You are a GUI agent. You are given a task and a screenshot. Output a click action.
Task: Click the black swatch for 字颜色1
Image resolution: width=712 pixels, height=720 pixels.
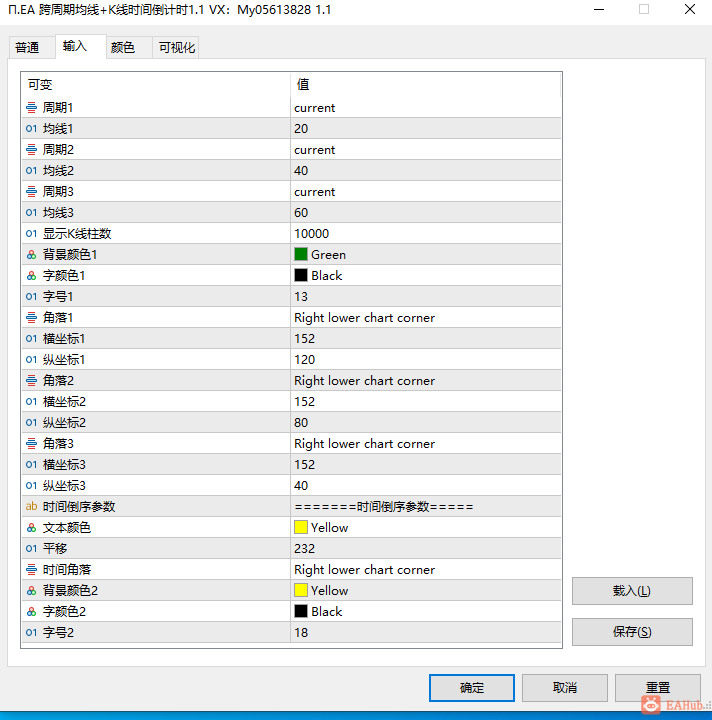[x=301, y=275]
